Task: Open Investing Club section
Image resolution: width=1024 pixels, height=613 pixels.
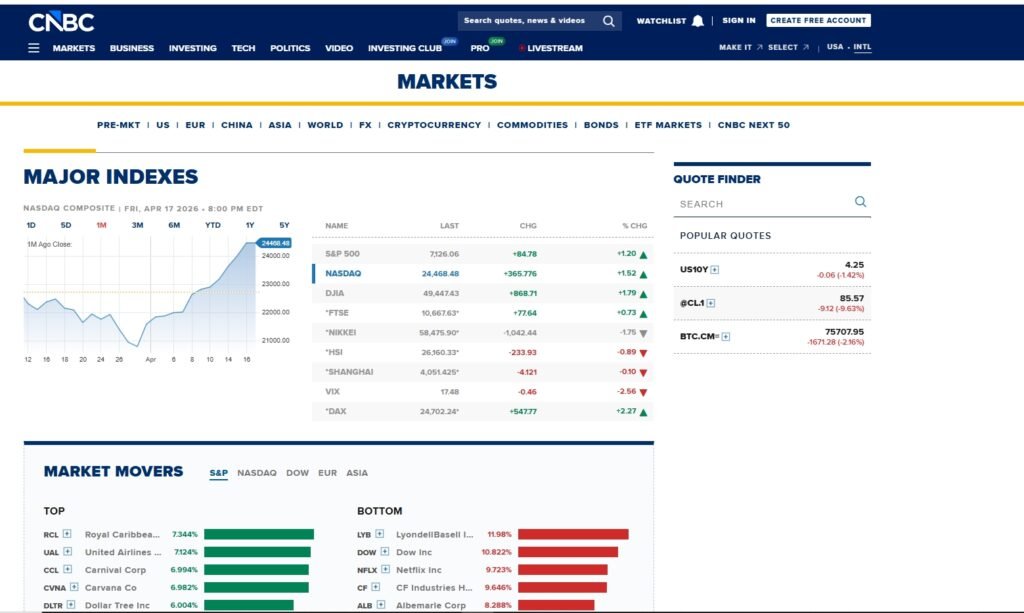Action: 405,48
